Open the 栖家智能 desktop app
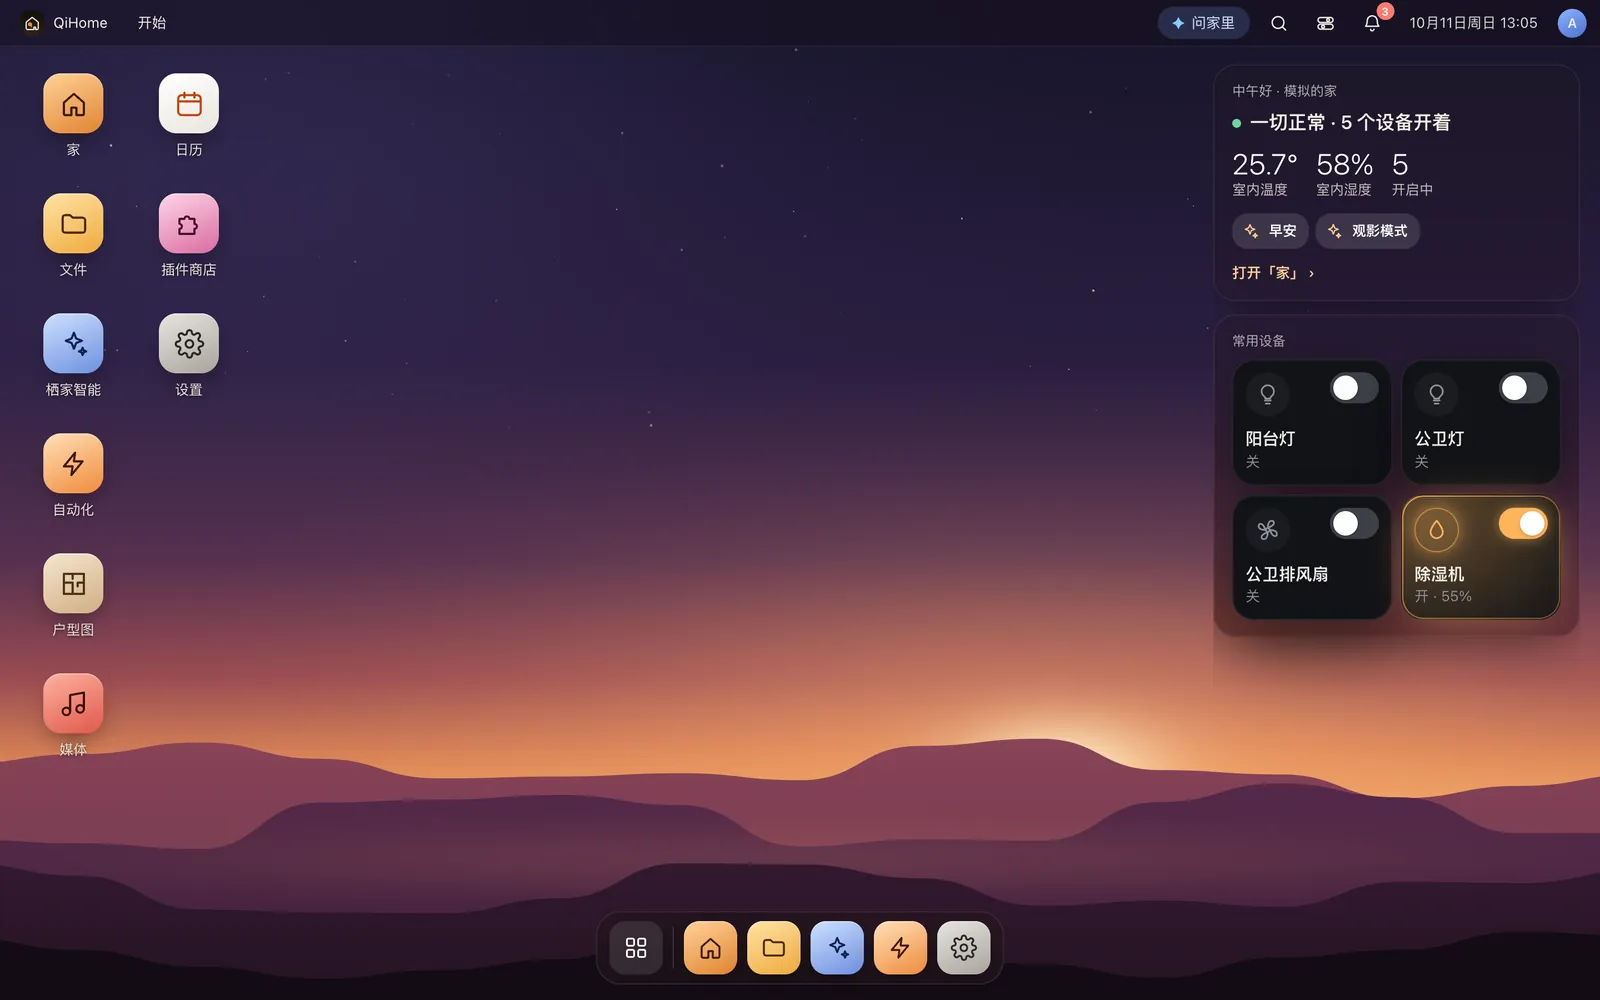Viewport: 1600px width, 1000px height. pyautogui.click(x=73, y=344)
